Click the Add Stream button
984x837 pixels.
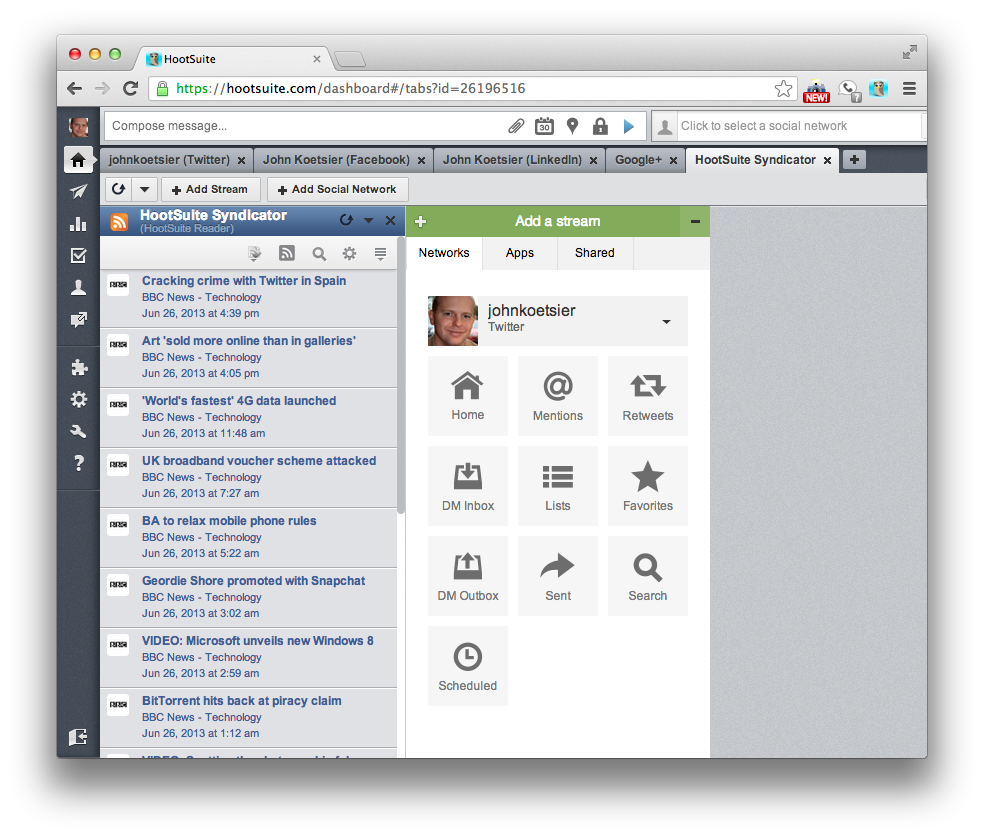click(210, 189)
